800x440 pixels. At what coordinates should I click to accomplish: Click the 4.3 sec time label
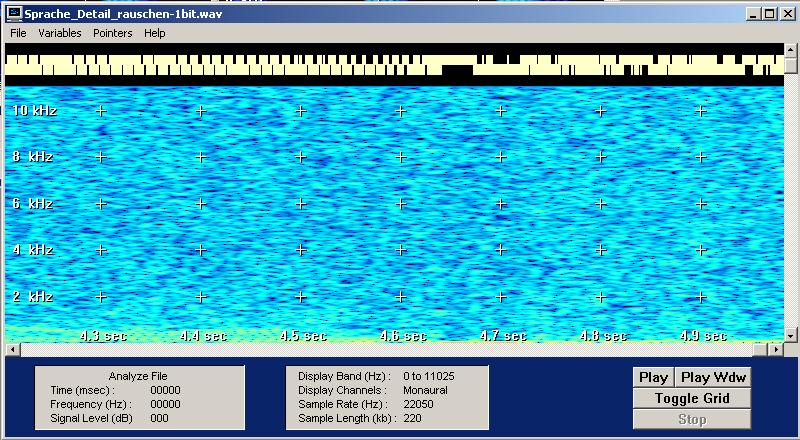click(103, 336)
